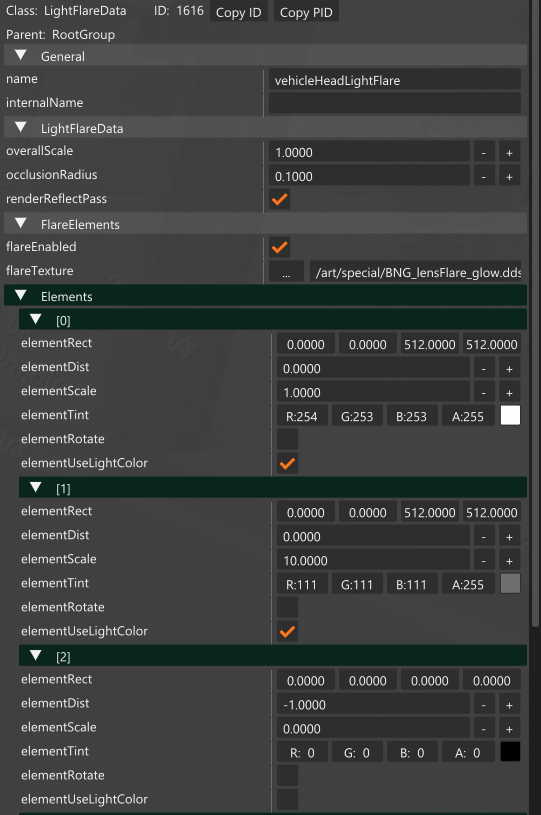Decrease element [2] elementScale
This screenshot has height=815, width=541.
pyautogui.click(x=484, y=728)
